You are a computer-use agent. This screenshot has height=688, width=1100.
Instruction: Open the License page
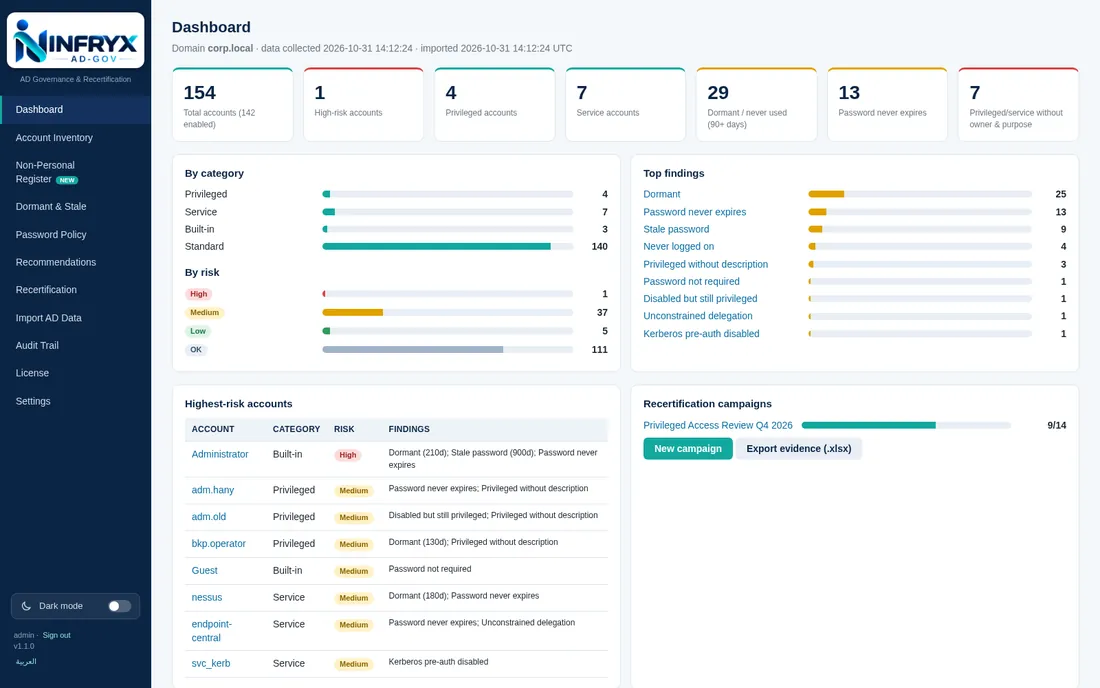click(x=76, y=373)
